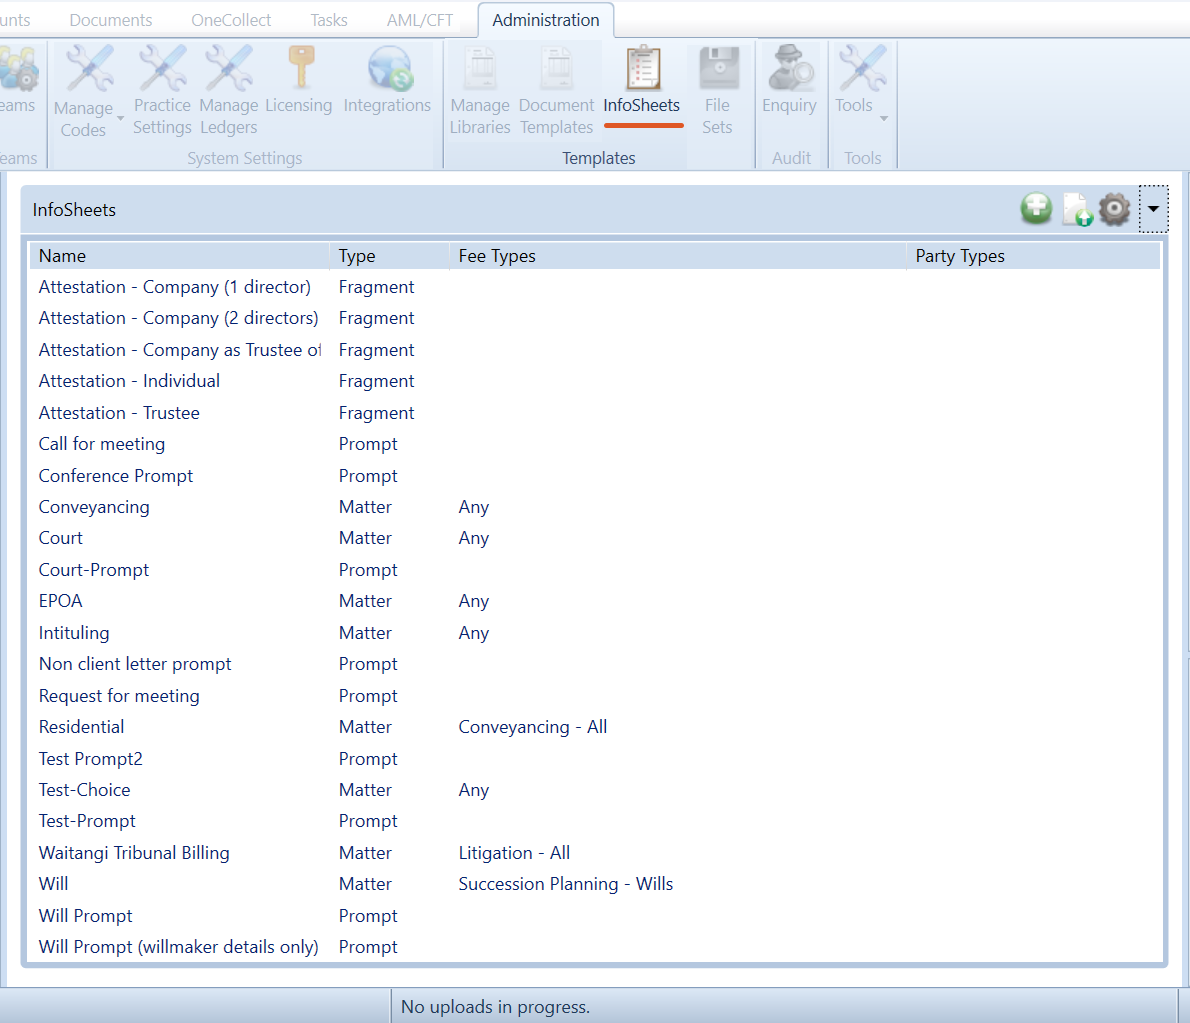This screenshot has height=1023, width=1190.
Task: Click No uploads in progress status
Action: (495, 1007)
